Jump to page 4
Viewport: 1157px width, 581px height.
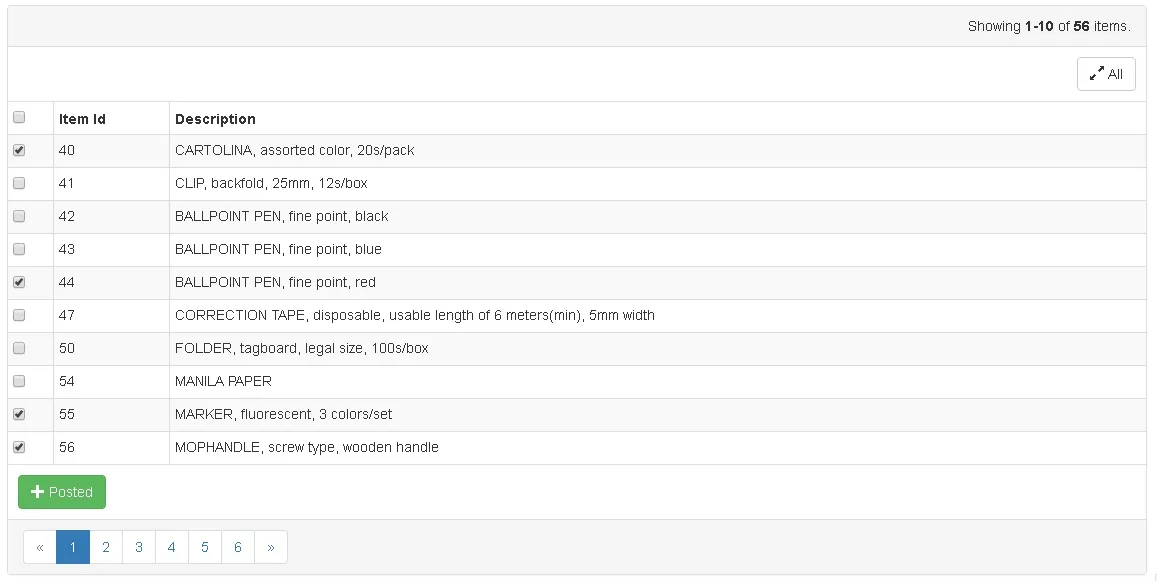pyautogui.click(x=172, y=547)
